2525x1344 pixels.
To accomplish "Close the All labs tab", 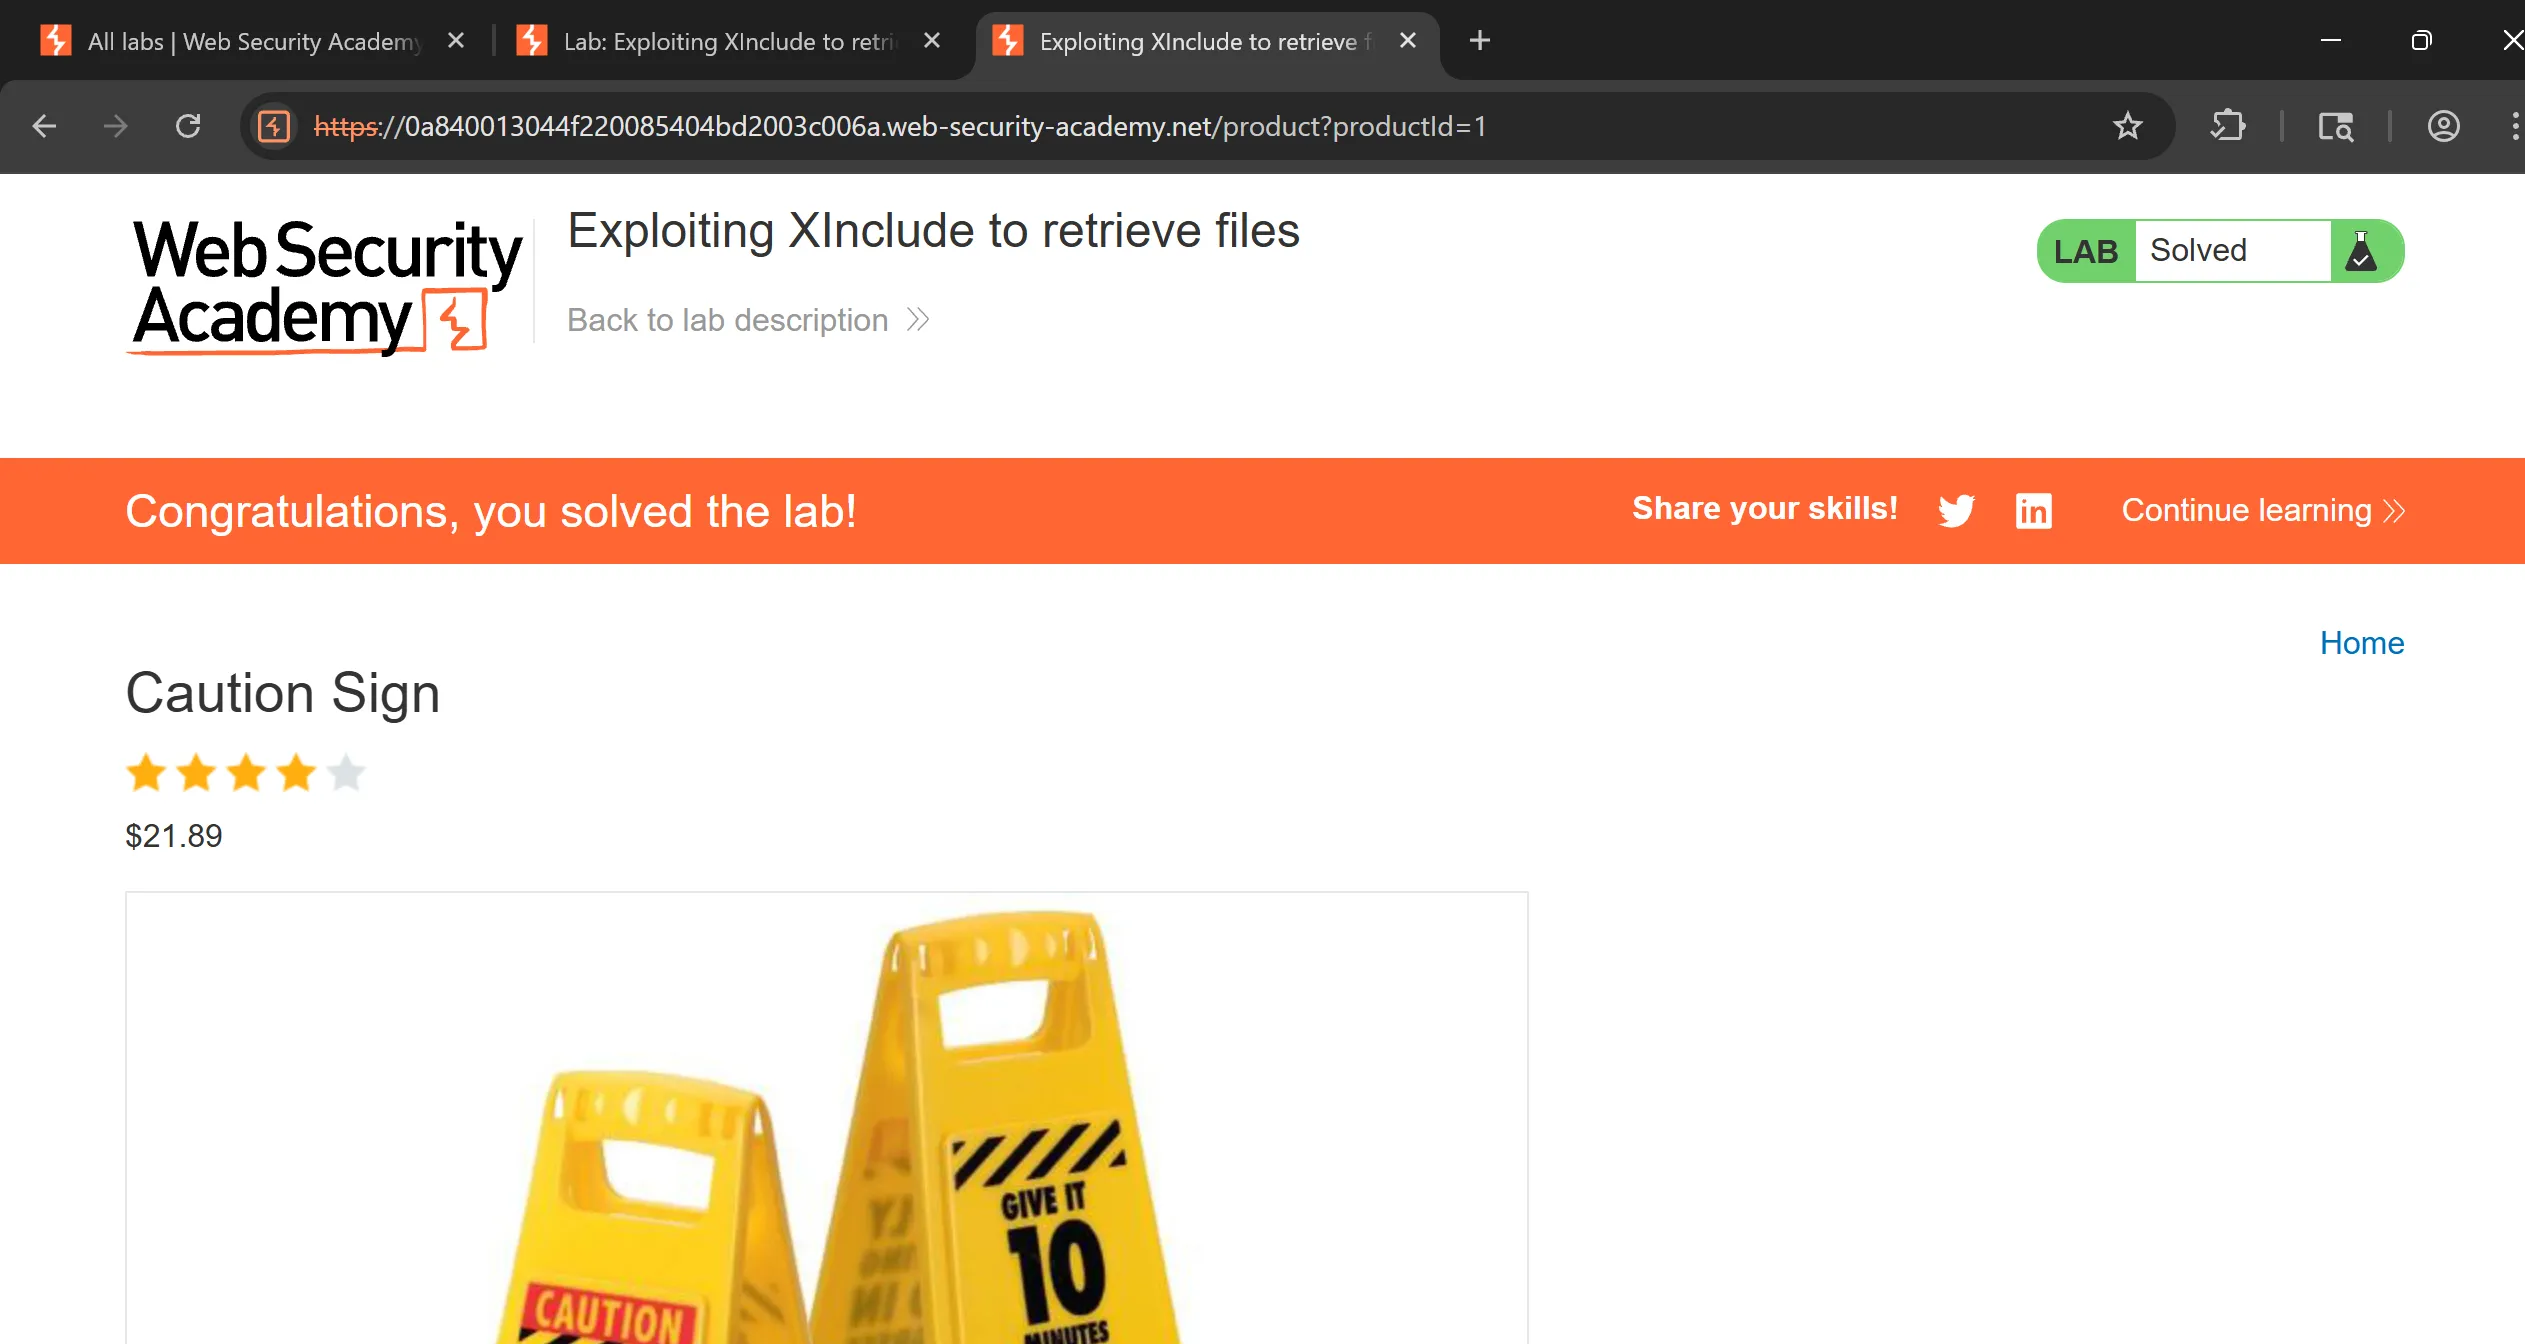I will (456, 41).
